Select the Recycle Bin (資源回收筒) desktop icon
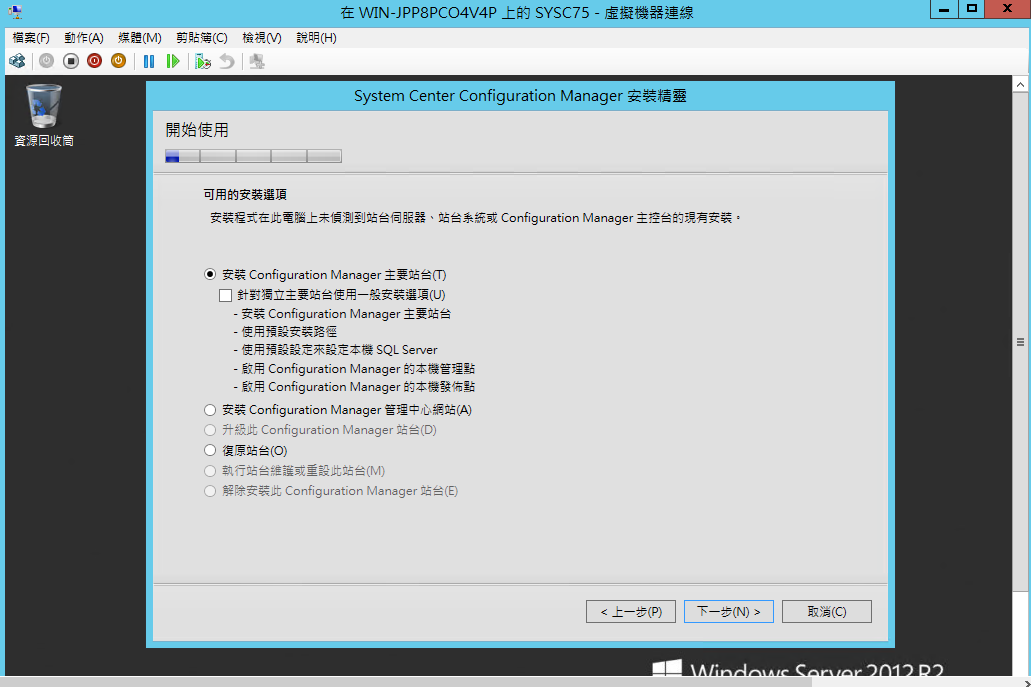This screenshot has height=687, width=1031. pos(44,116)
